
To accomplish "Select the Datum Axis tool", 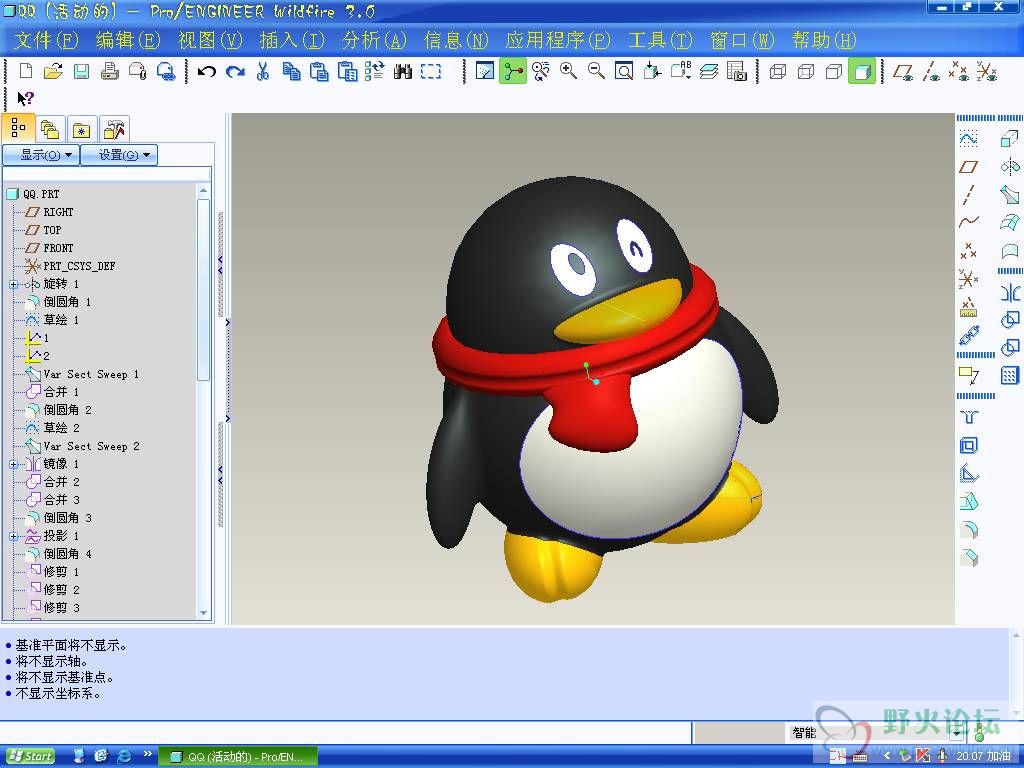I will click(968, 195).
